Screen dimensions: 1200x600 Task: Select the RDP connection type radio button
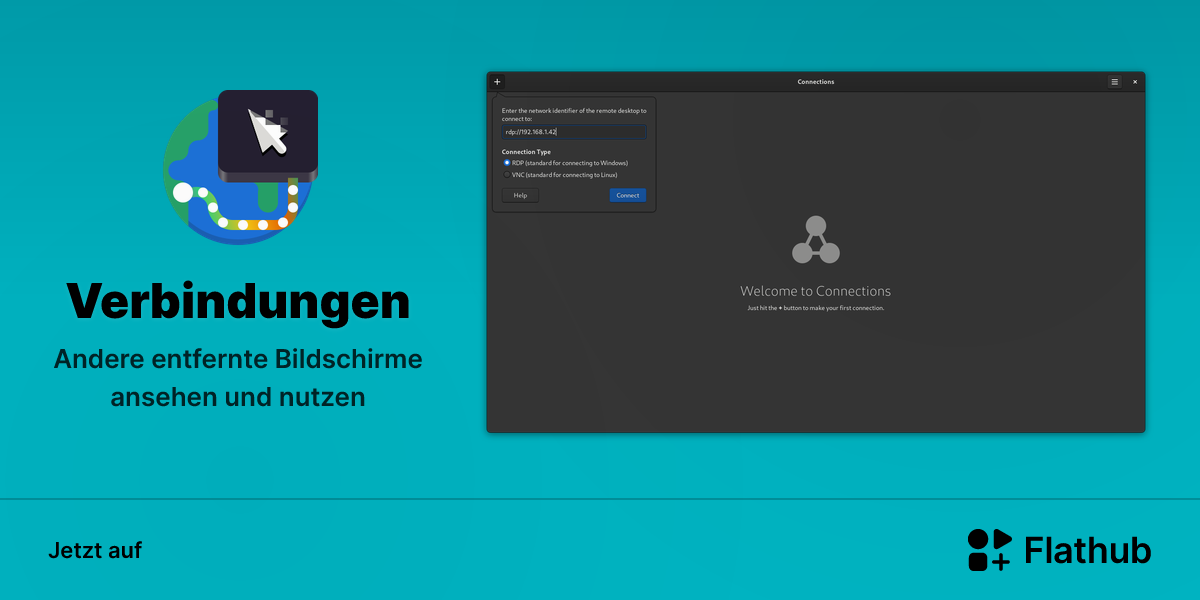tap(507, 162)
